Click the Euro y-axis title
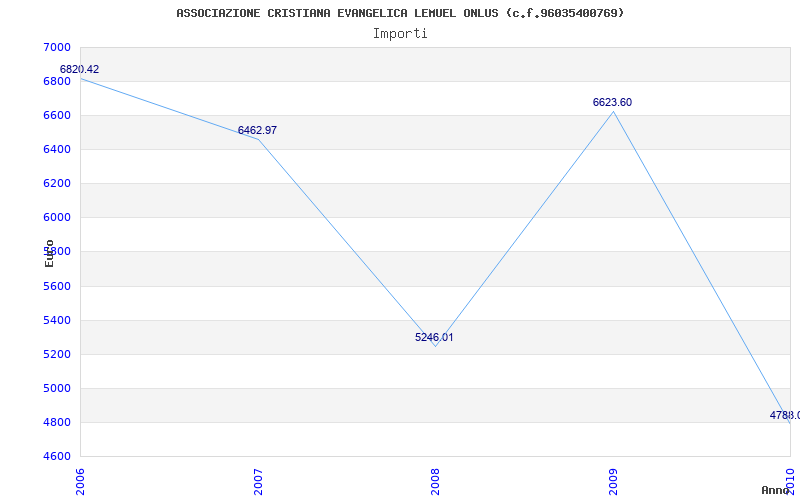The width and height of the screenshot is (800, 500). pyautogui.click(x=49, y=253)
